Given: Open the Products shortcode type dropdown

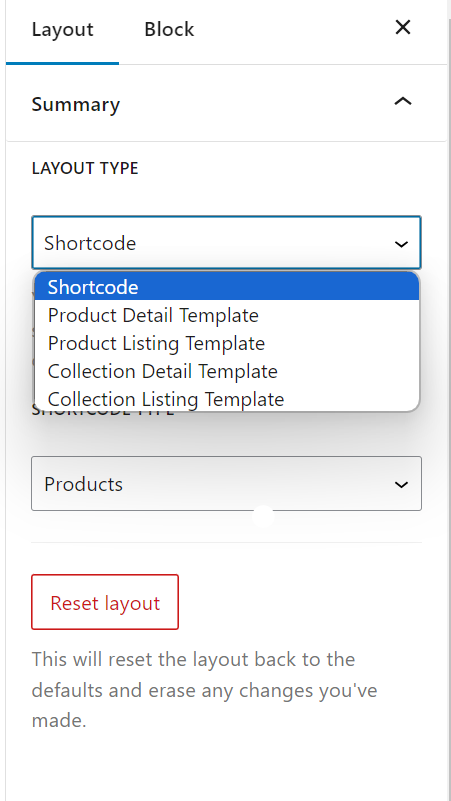Looking at the screenshot, I should click(226, 483).
